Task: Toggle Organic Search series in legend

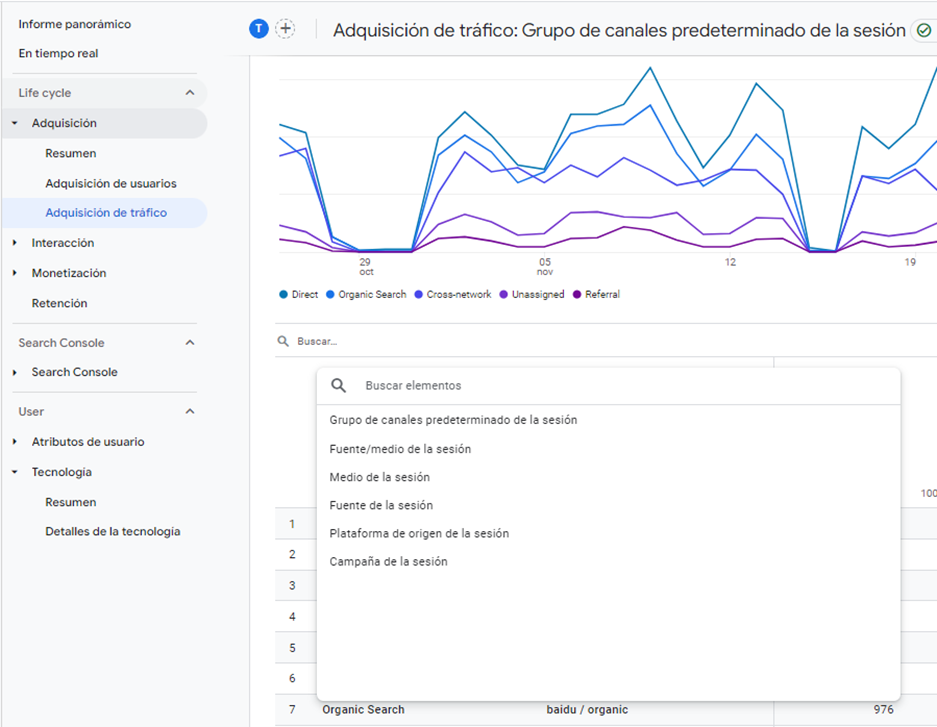Action: [366, 295]
